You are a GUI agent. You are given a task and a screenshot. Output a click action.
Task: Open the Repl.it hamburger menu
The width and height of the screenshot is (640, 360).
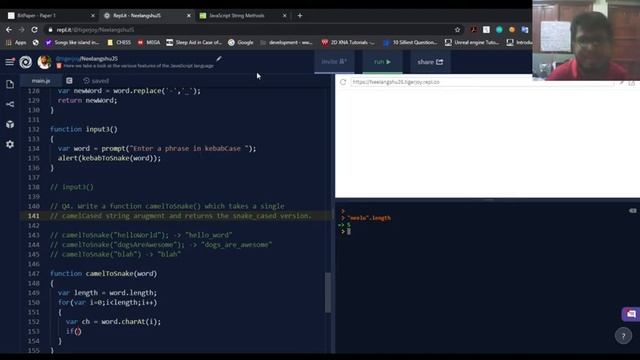(x=9, y=62)
